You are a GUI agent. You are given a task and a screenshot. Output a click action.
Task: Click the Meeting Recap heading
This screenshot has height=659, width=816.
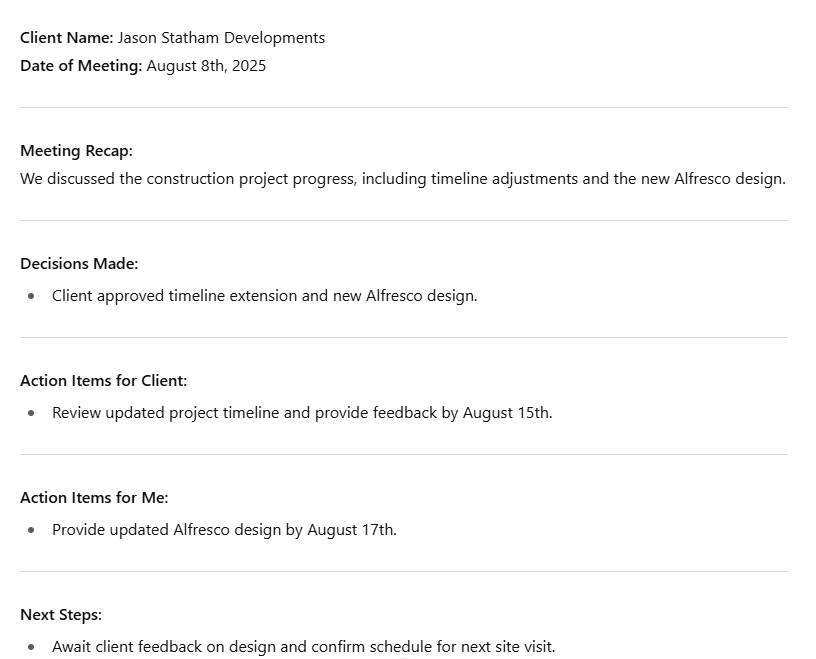click(76, 151)
